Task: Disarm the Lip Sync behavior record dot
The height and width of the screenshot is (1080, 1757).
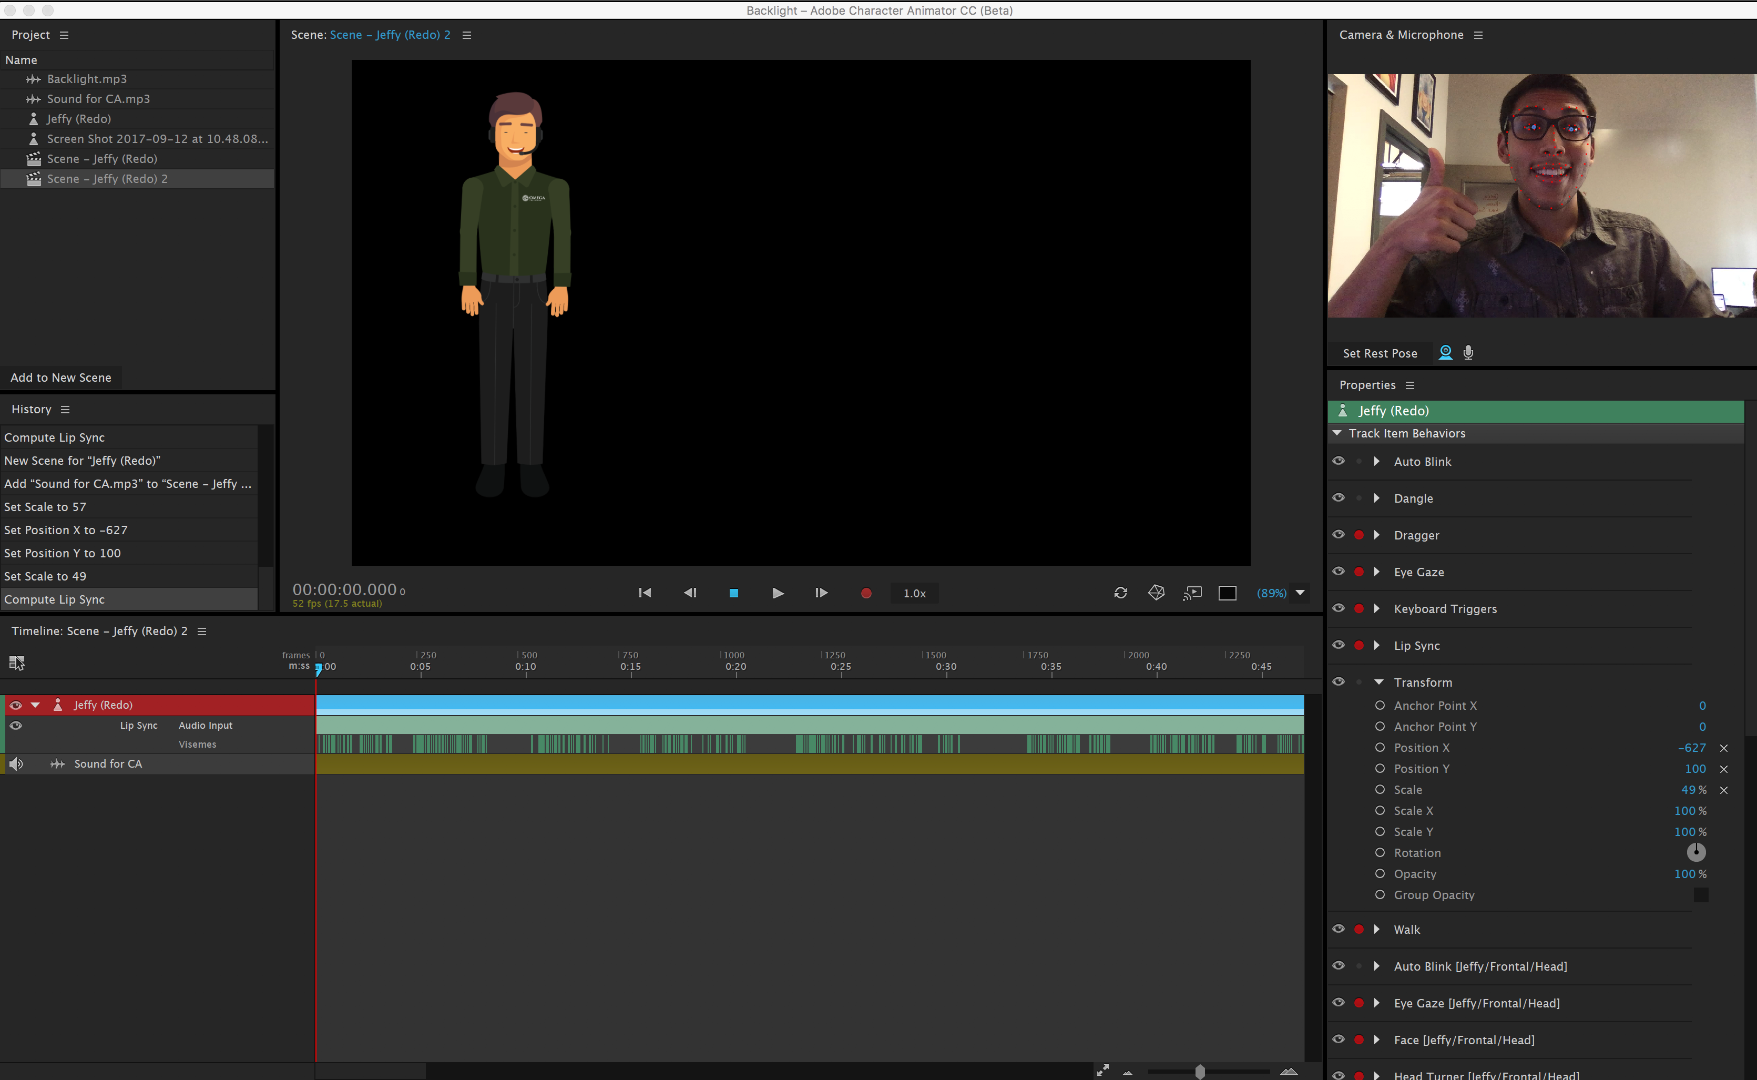Action: 1359,646
